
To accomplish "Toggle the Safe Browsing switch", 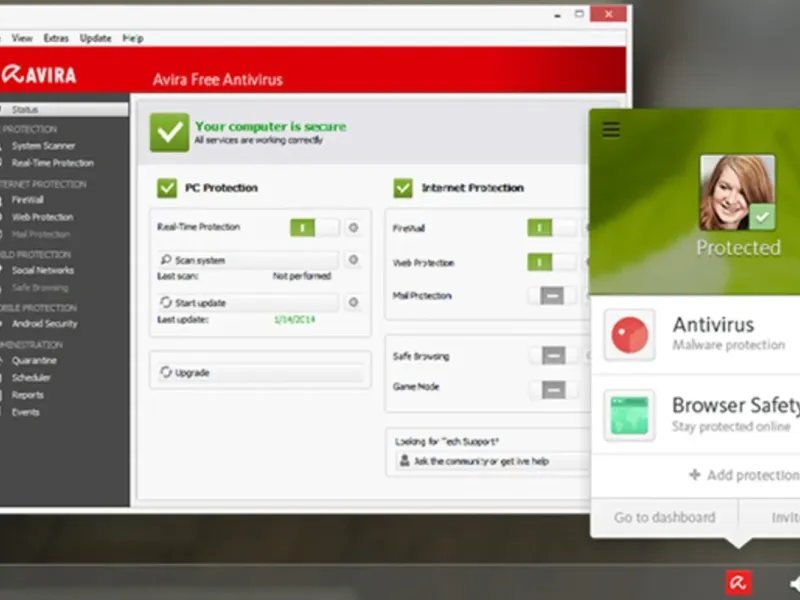I will pyautogui.click(x=554, y=356).
